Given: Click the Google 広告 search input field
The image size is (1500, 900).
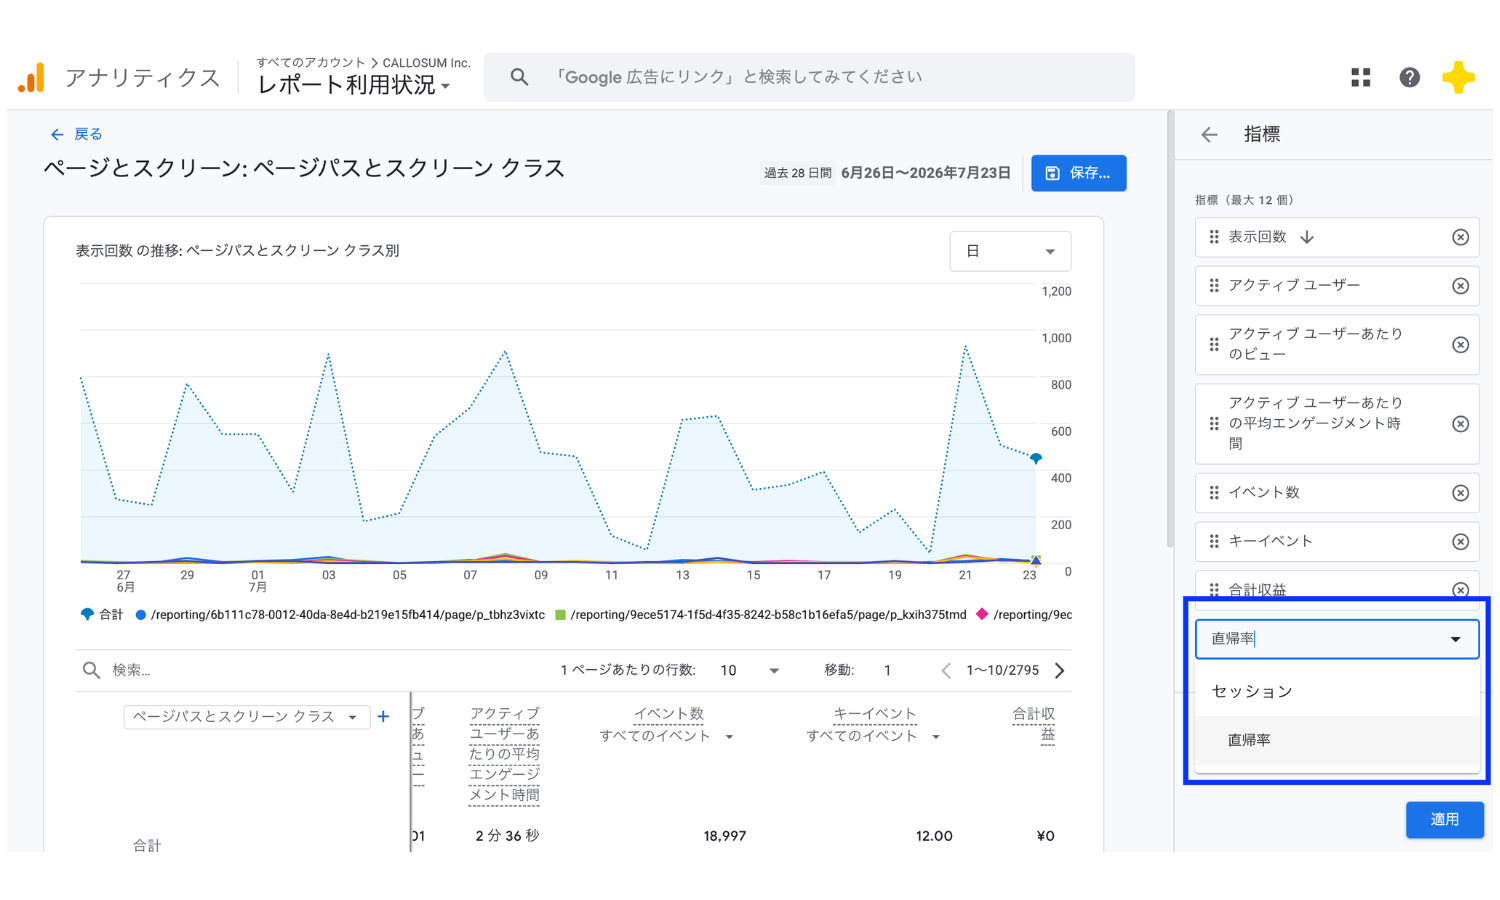Looking at the screenshot, I should [809, 77].
